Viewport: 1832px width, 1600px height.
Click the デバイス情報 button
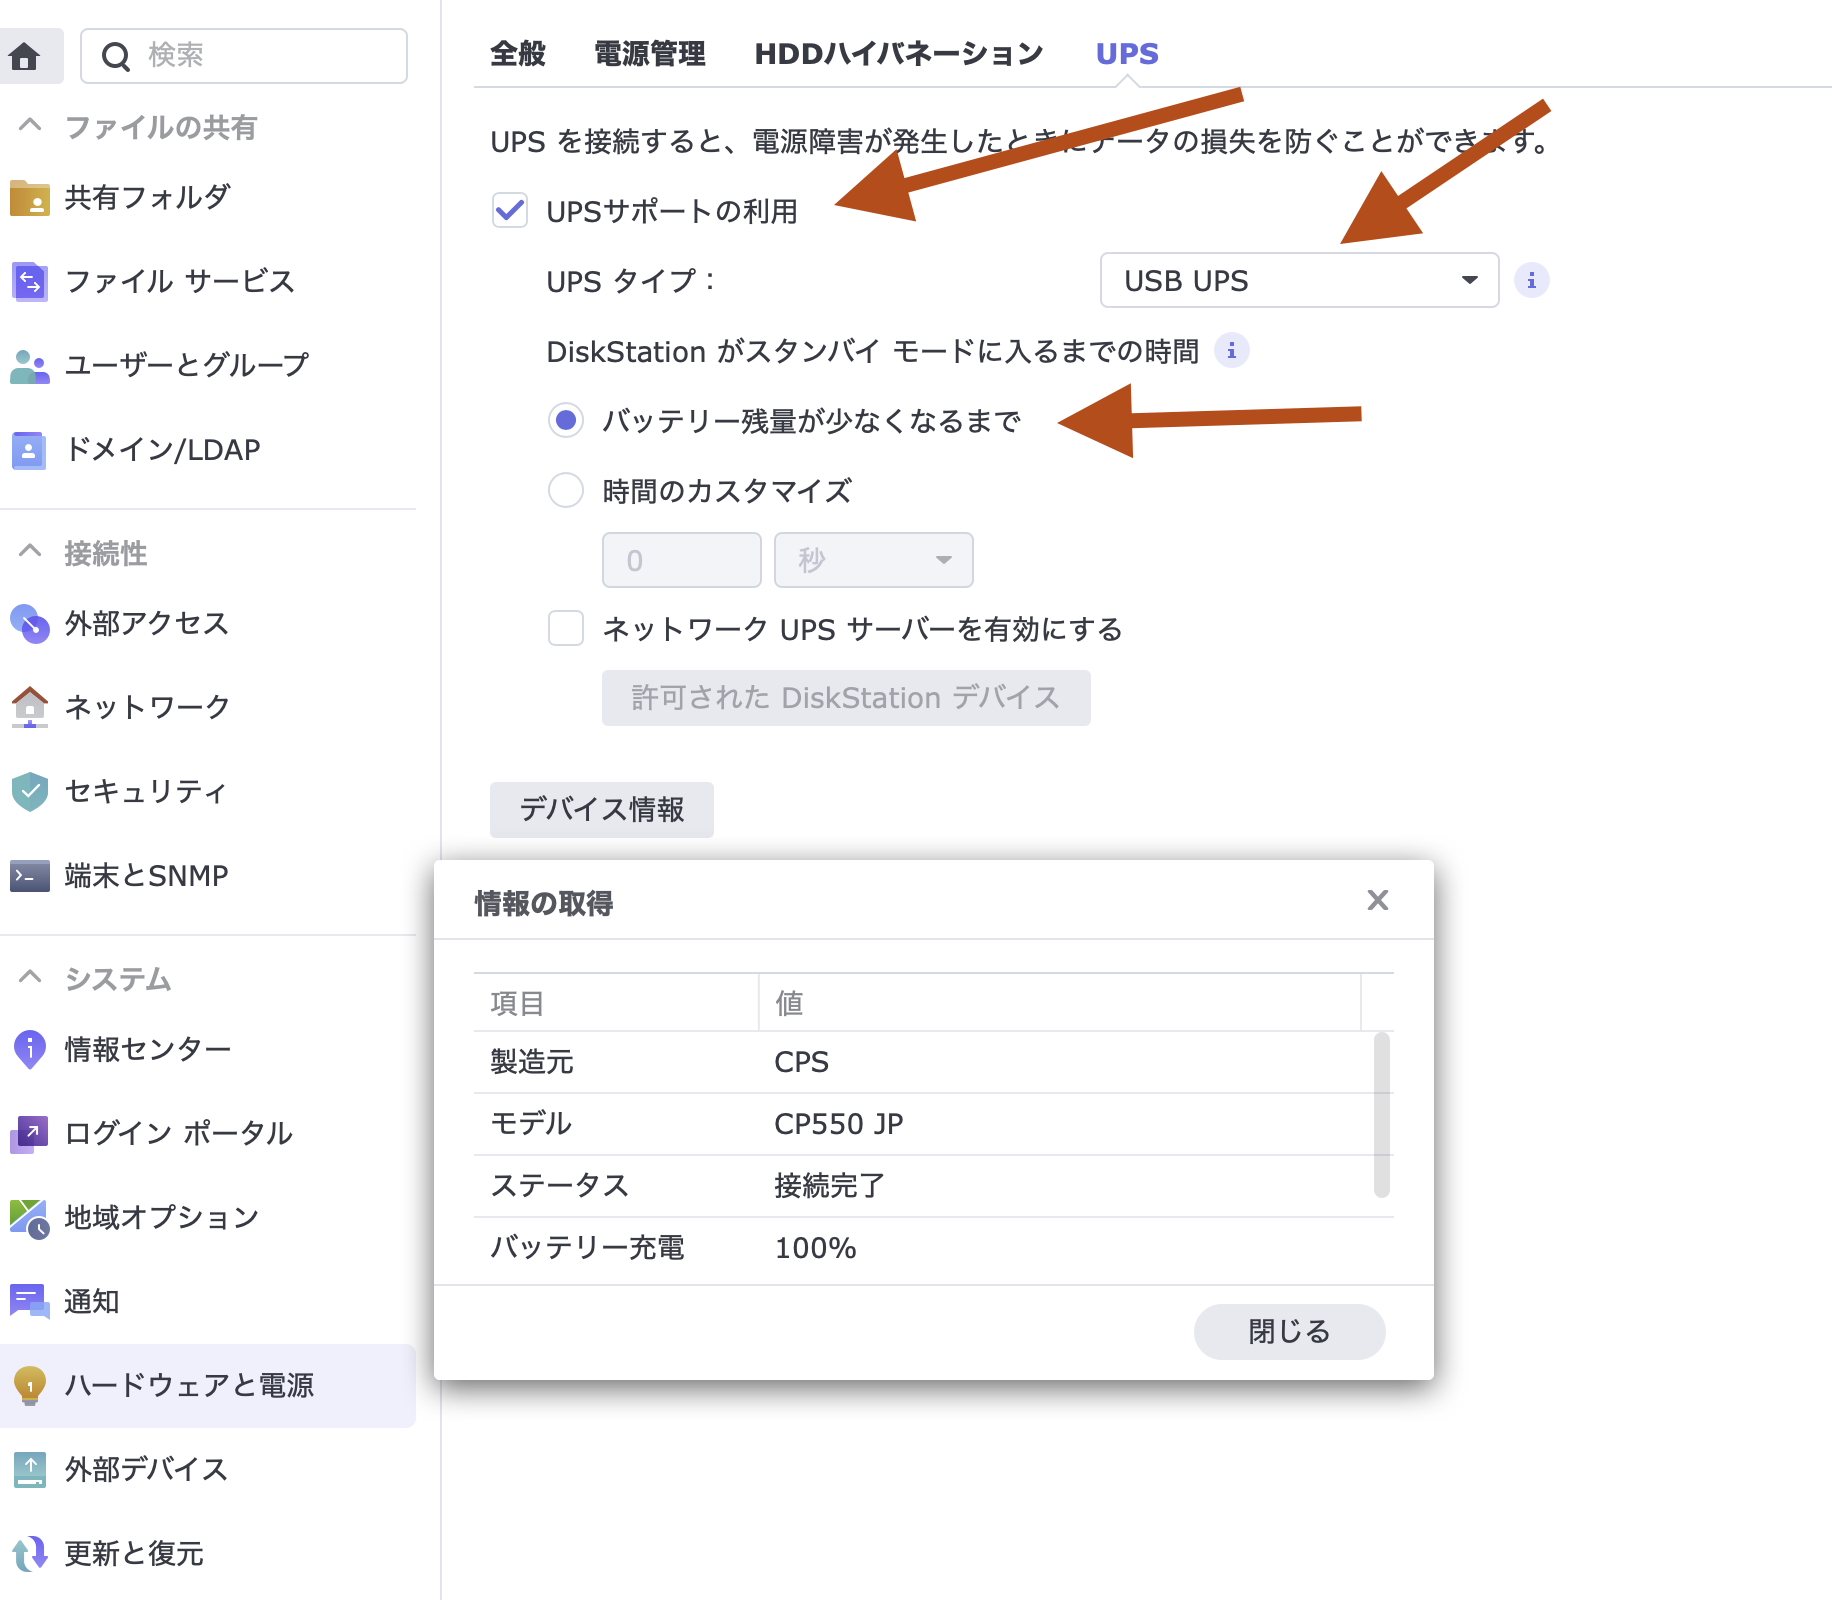point(601,810)
